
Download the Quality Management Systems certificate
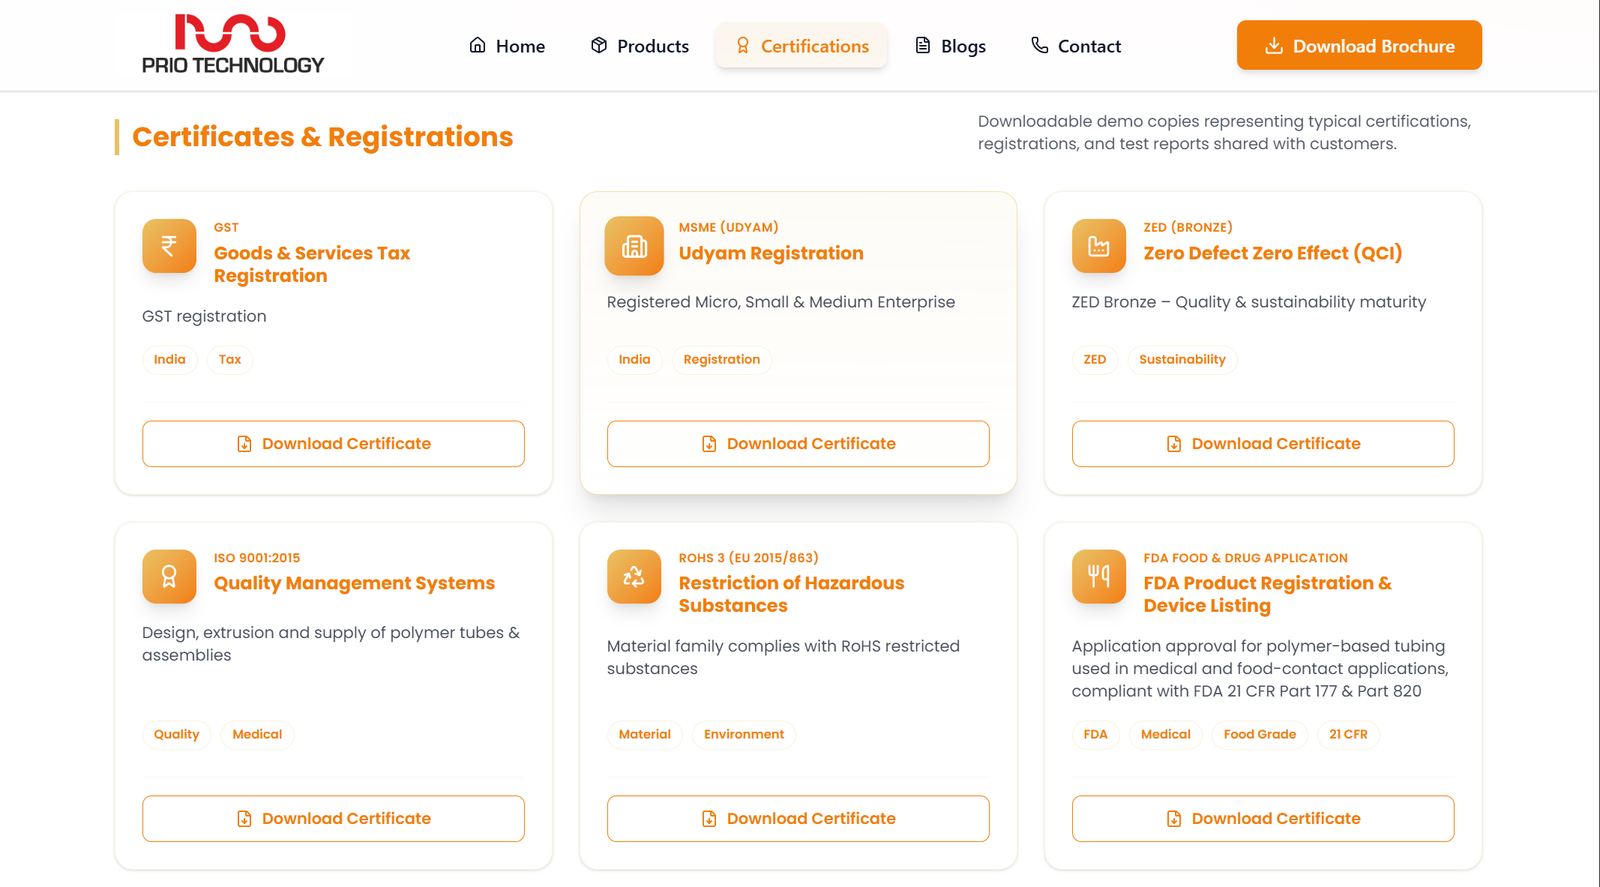(x=333, y=819)
